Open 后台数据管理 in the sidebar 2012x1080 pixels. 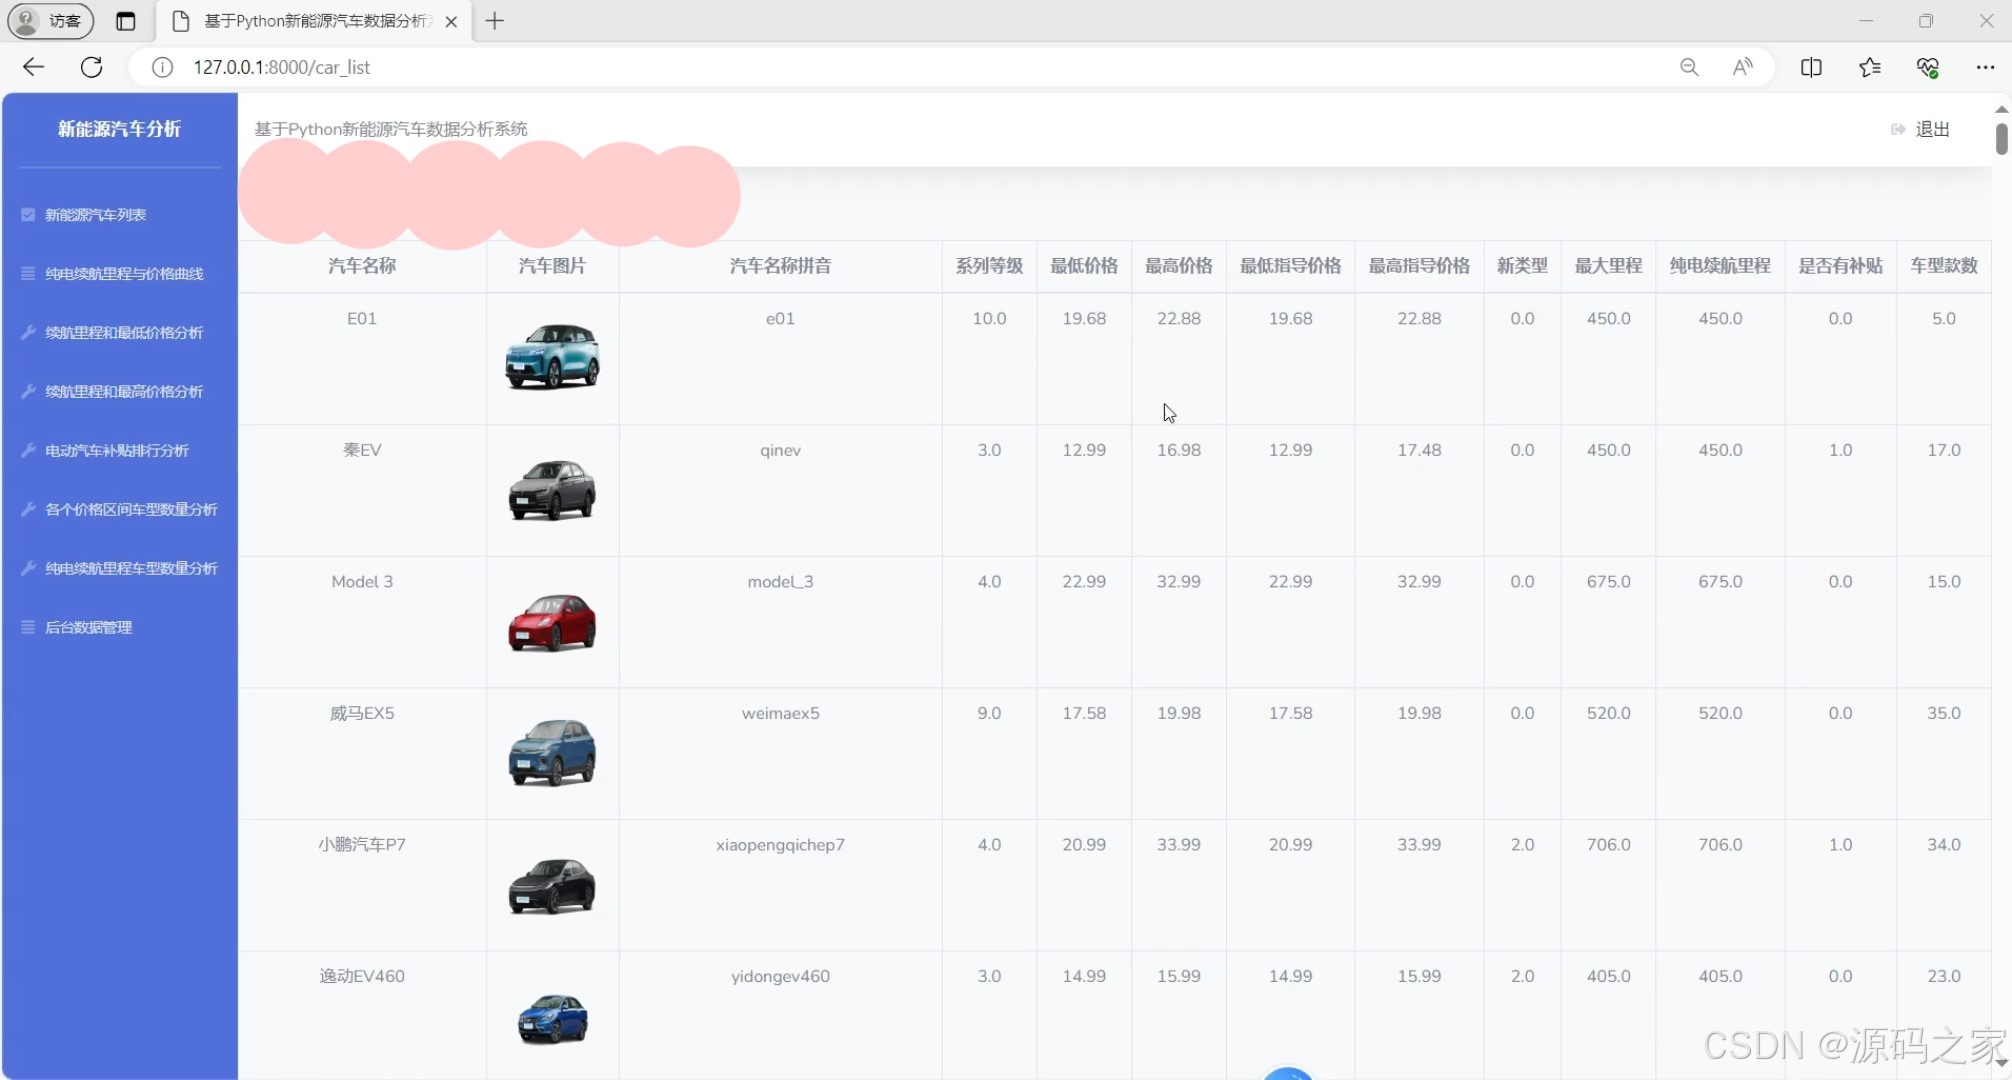click(88, 628)
